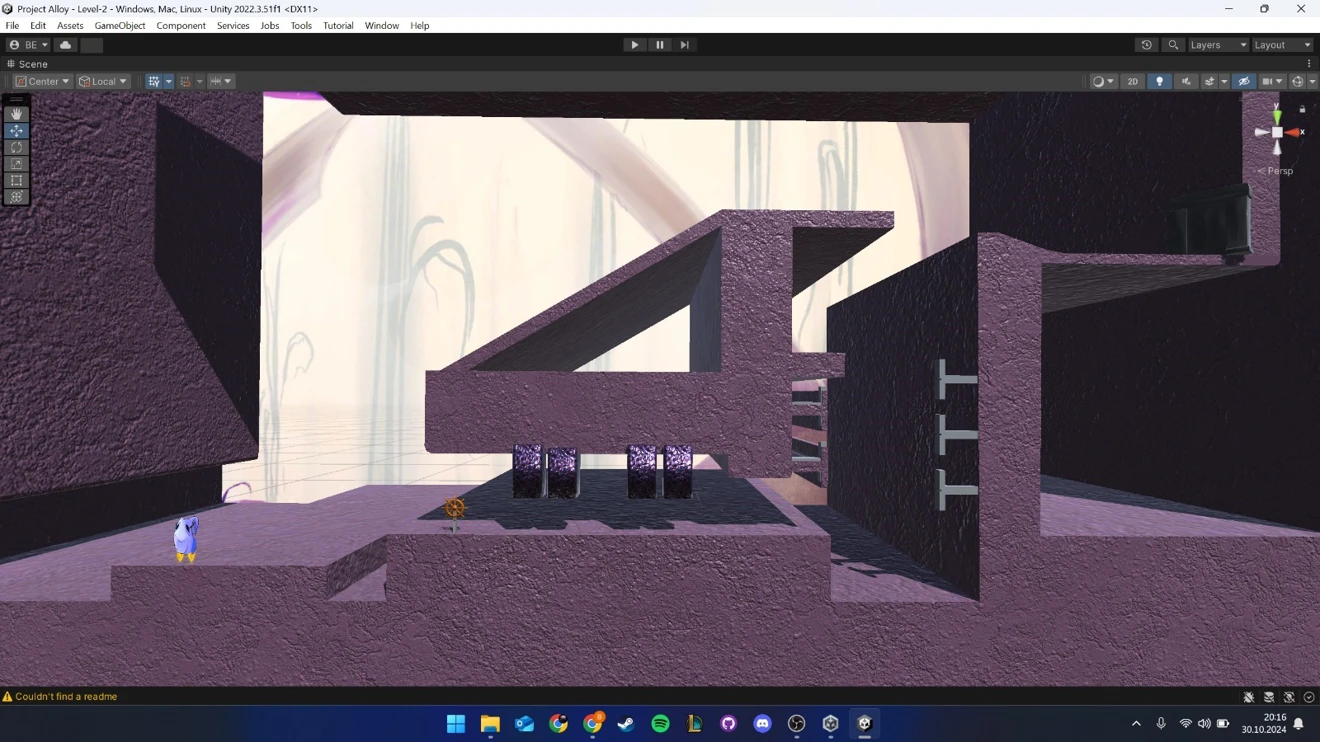Image resolution: width=1320 pixels, height=742 pixels.
Task: Expand the Center pivot mode dropdown
Action: [42, 82]
